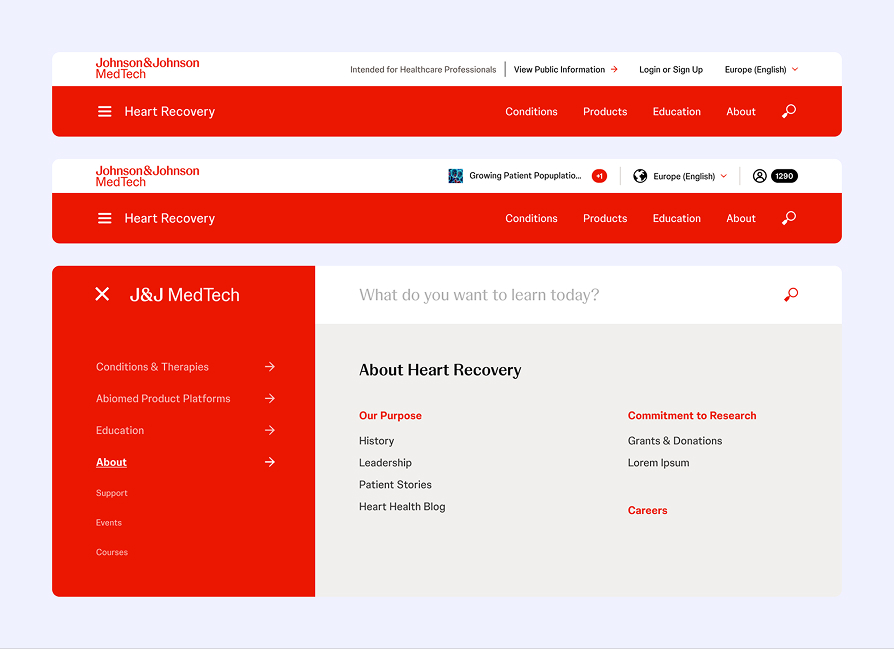The height and width of the screenshot is (650, 894).
Task: Click the 'What do you want to learn today?' field
Action: coord(480,294)
